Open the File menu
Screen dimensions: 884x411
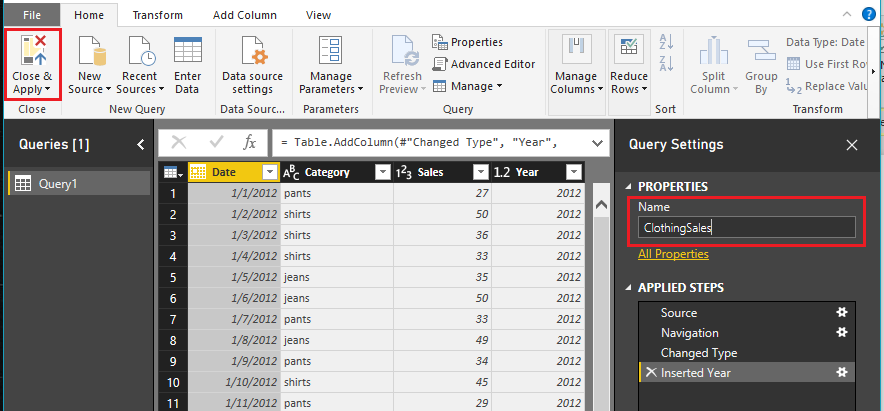pyautogui.click(x=32, y=15)
